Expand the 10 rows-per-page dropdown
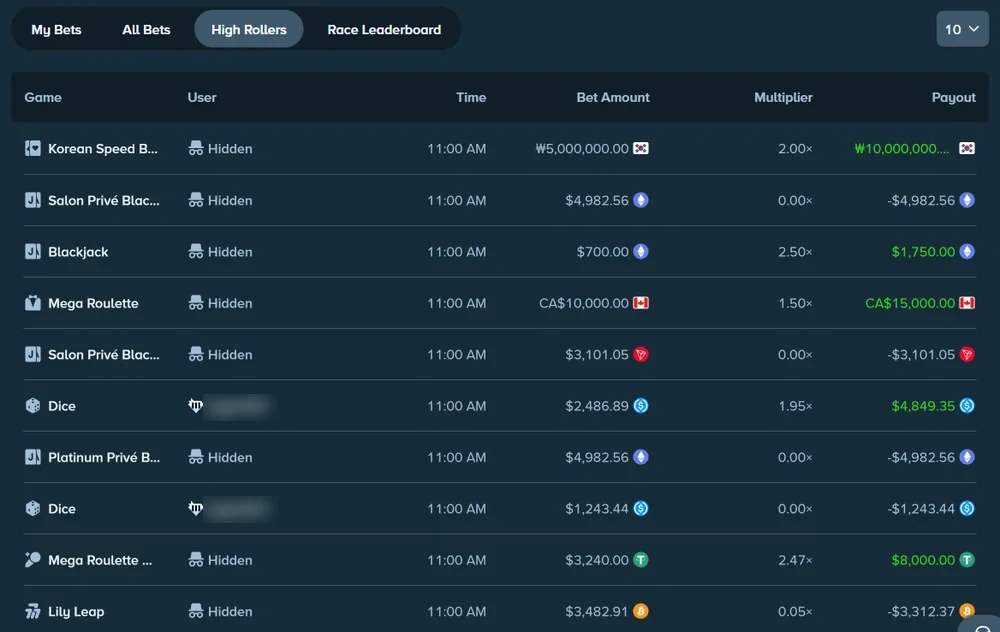The height and width of the screenshot is (632, 1000). click(x=962, y=29)
